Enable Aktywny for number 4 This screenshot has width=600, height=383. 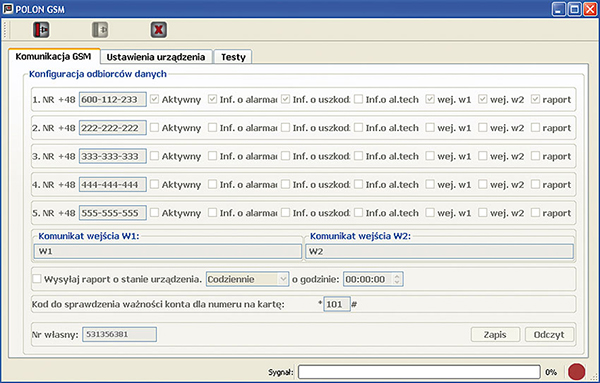point(154,184)
